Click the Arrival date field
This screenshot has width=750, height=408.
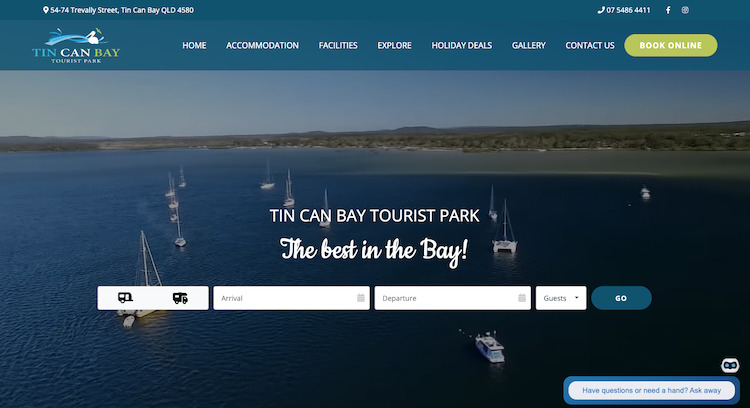[x=291, y=298]
